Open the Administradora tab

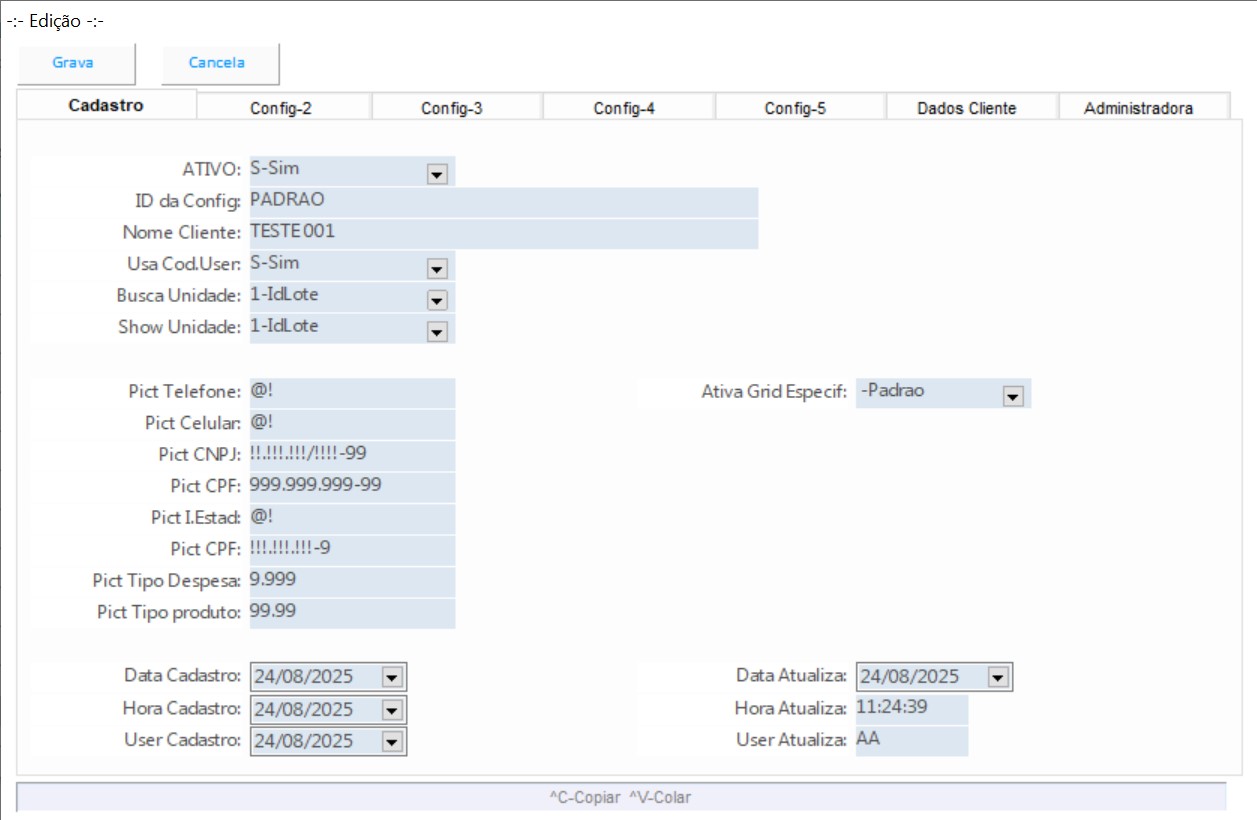pos(1138,108)
